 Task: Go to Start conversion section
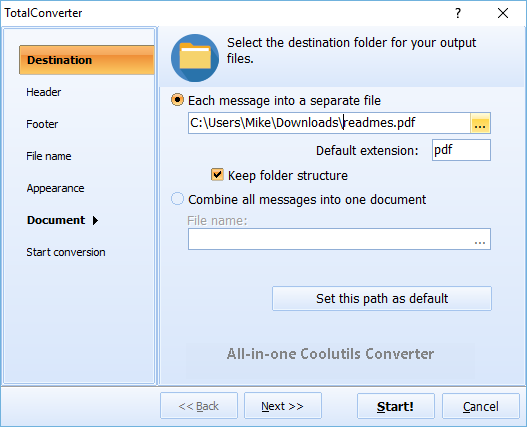click(x=66, y=252)
